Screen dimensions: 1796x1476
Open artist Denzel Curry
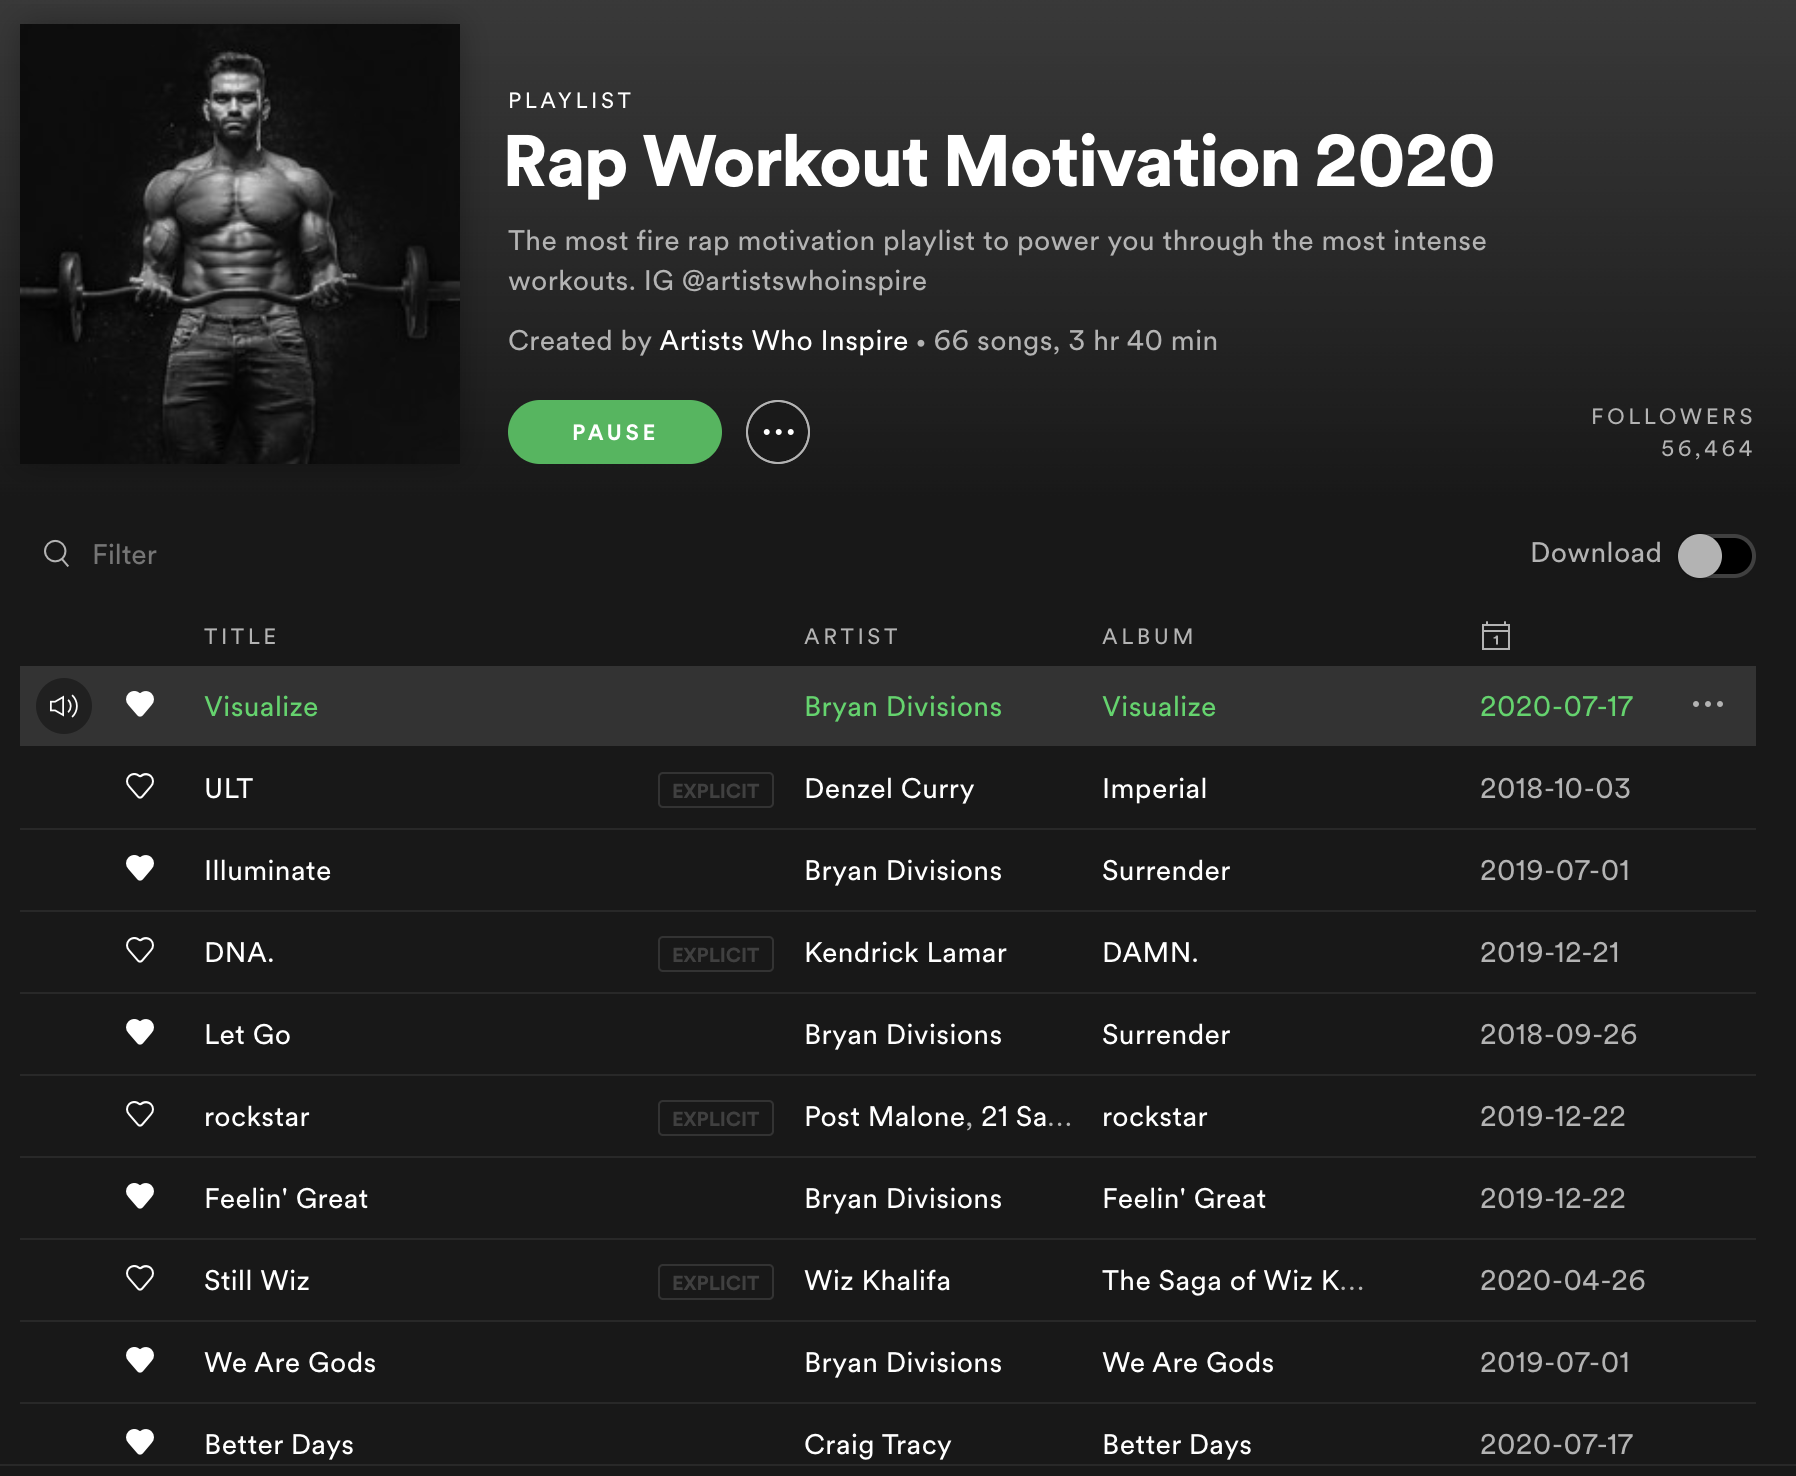(889, 789)
